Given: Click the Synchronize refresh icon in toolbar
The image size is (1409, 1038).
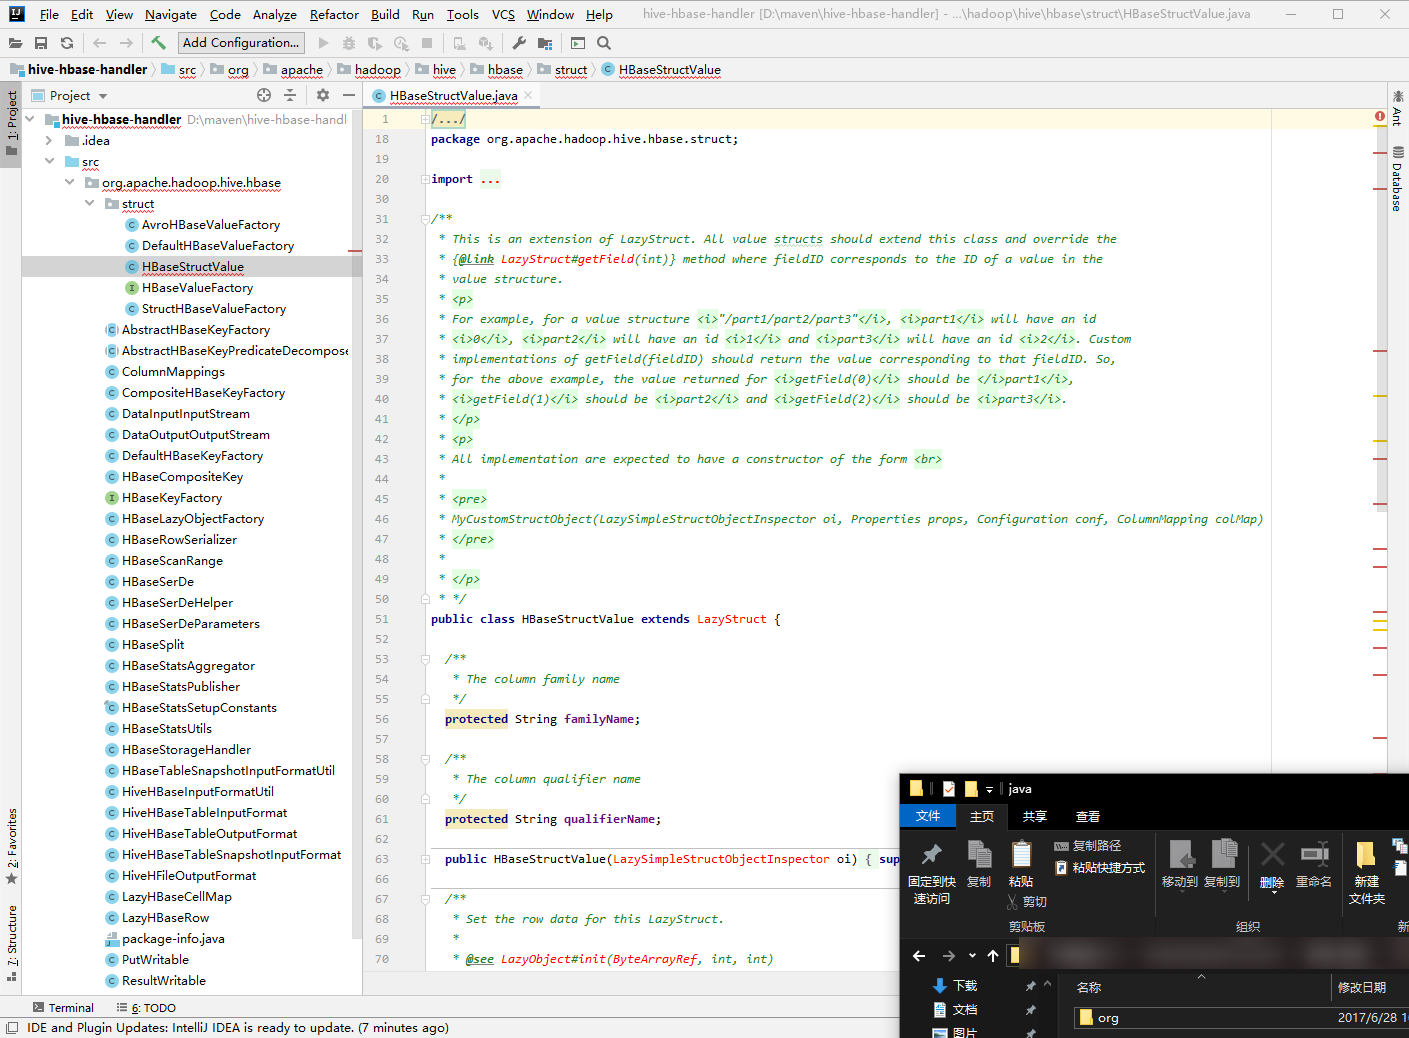Looking at the screenshot, I should click(67, 43).
